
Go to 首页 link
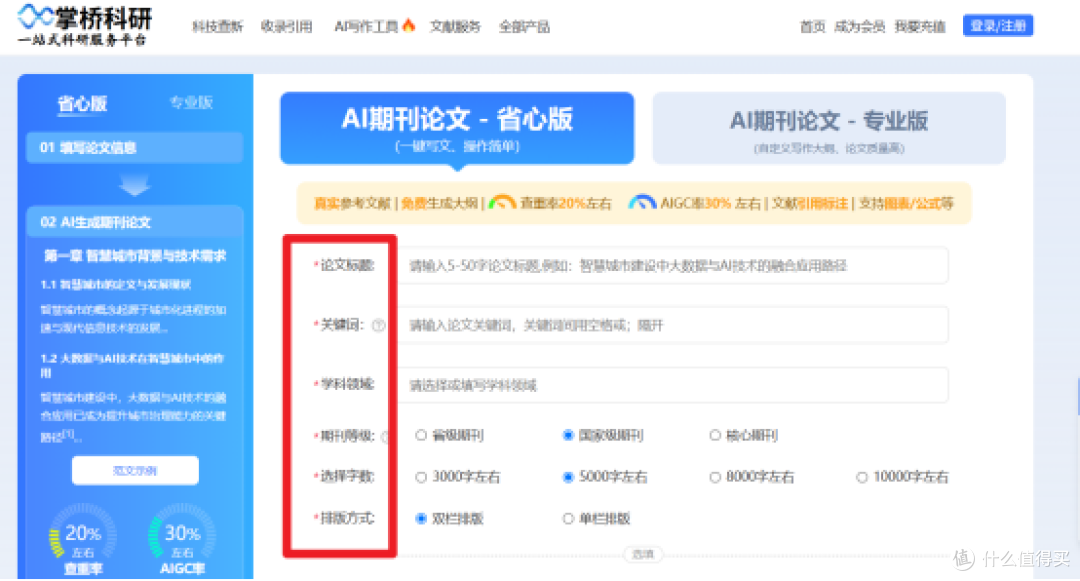812,27
